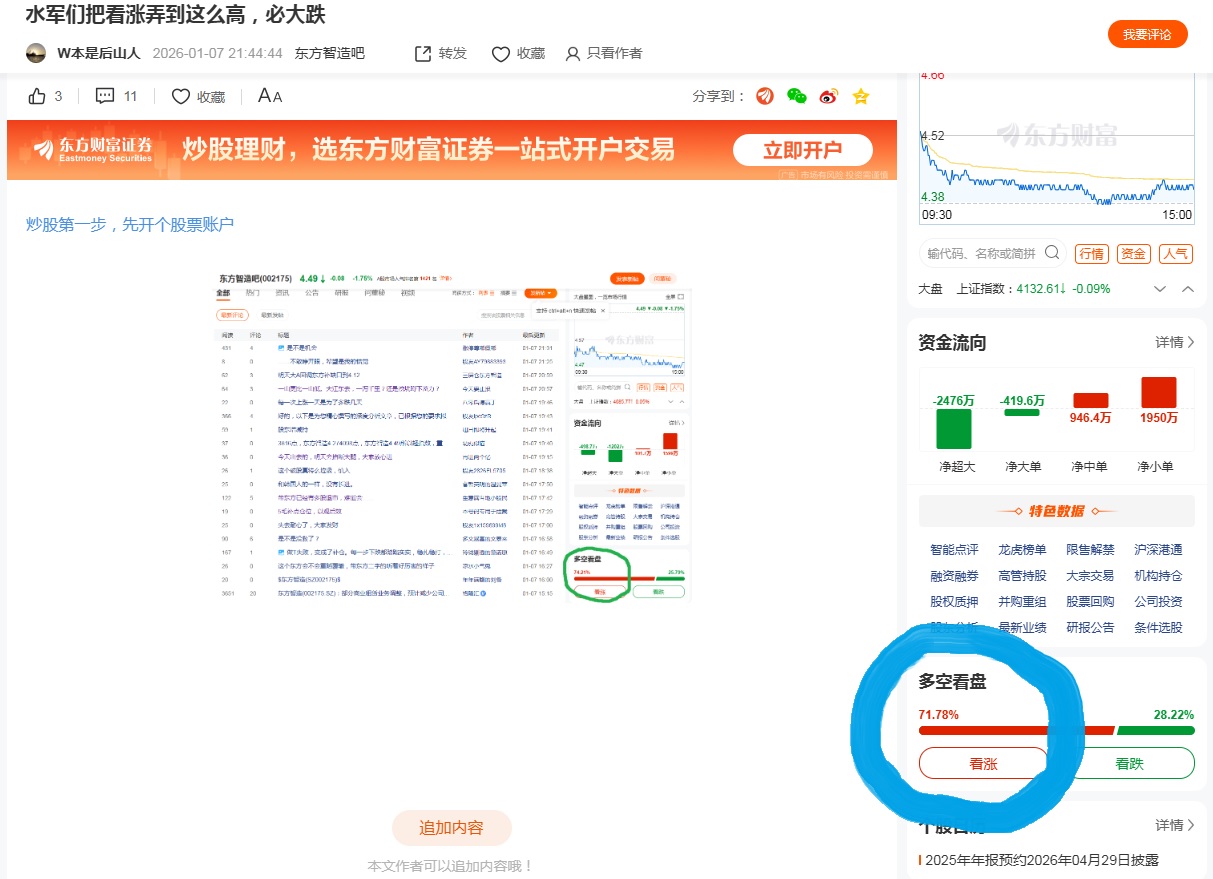This screenshot has height=879, width=1213.
Task: Open 股票回购 link
Action: pos(1090,602)
